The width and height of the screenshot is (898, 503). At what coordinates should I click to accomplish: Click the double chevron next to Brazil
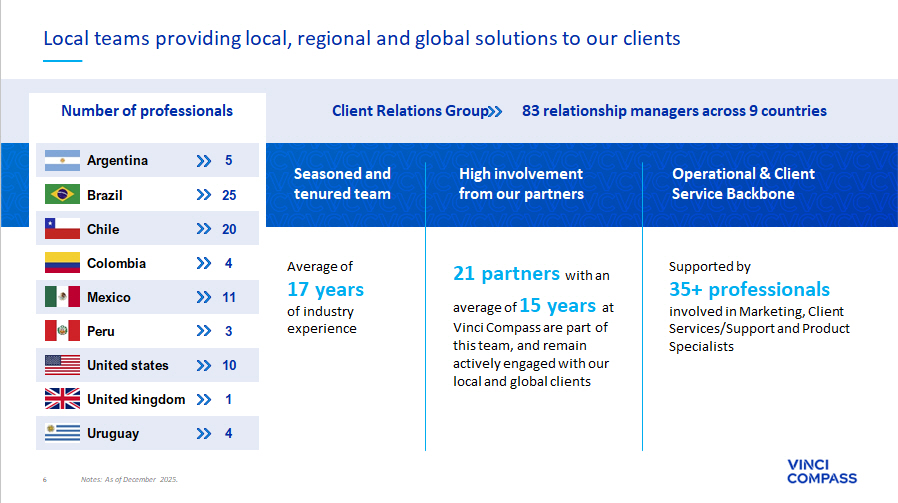[204, 195]
